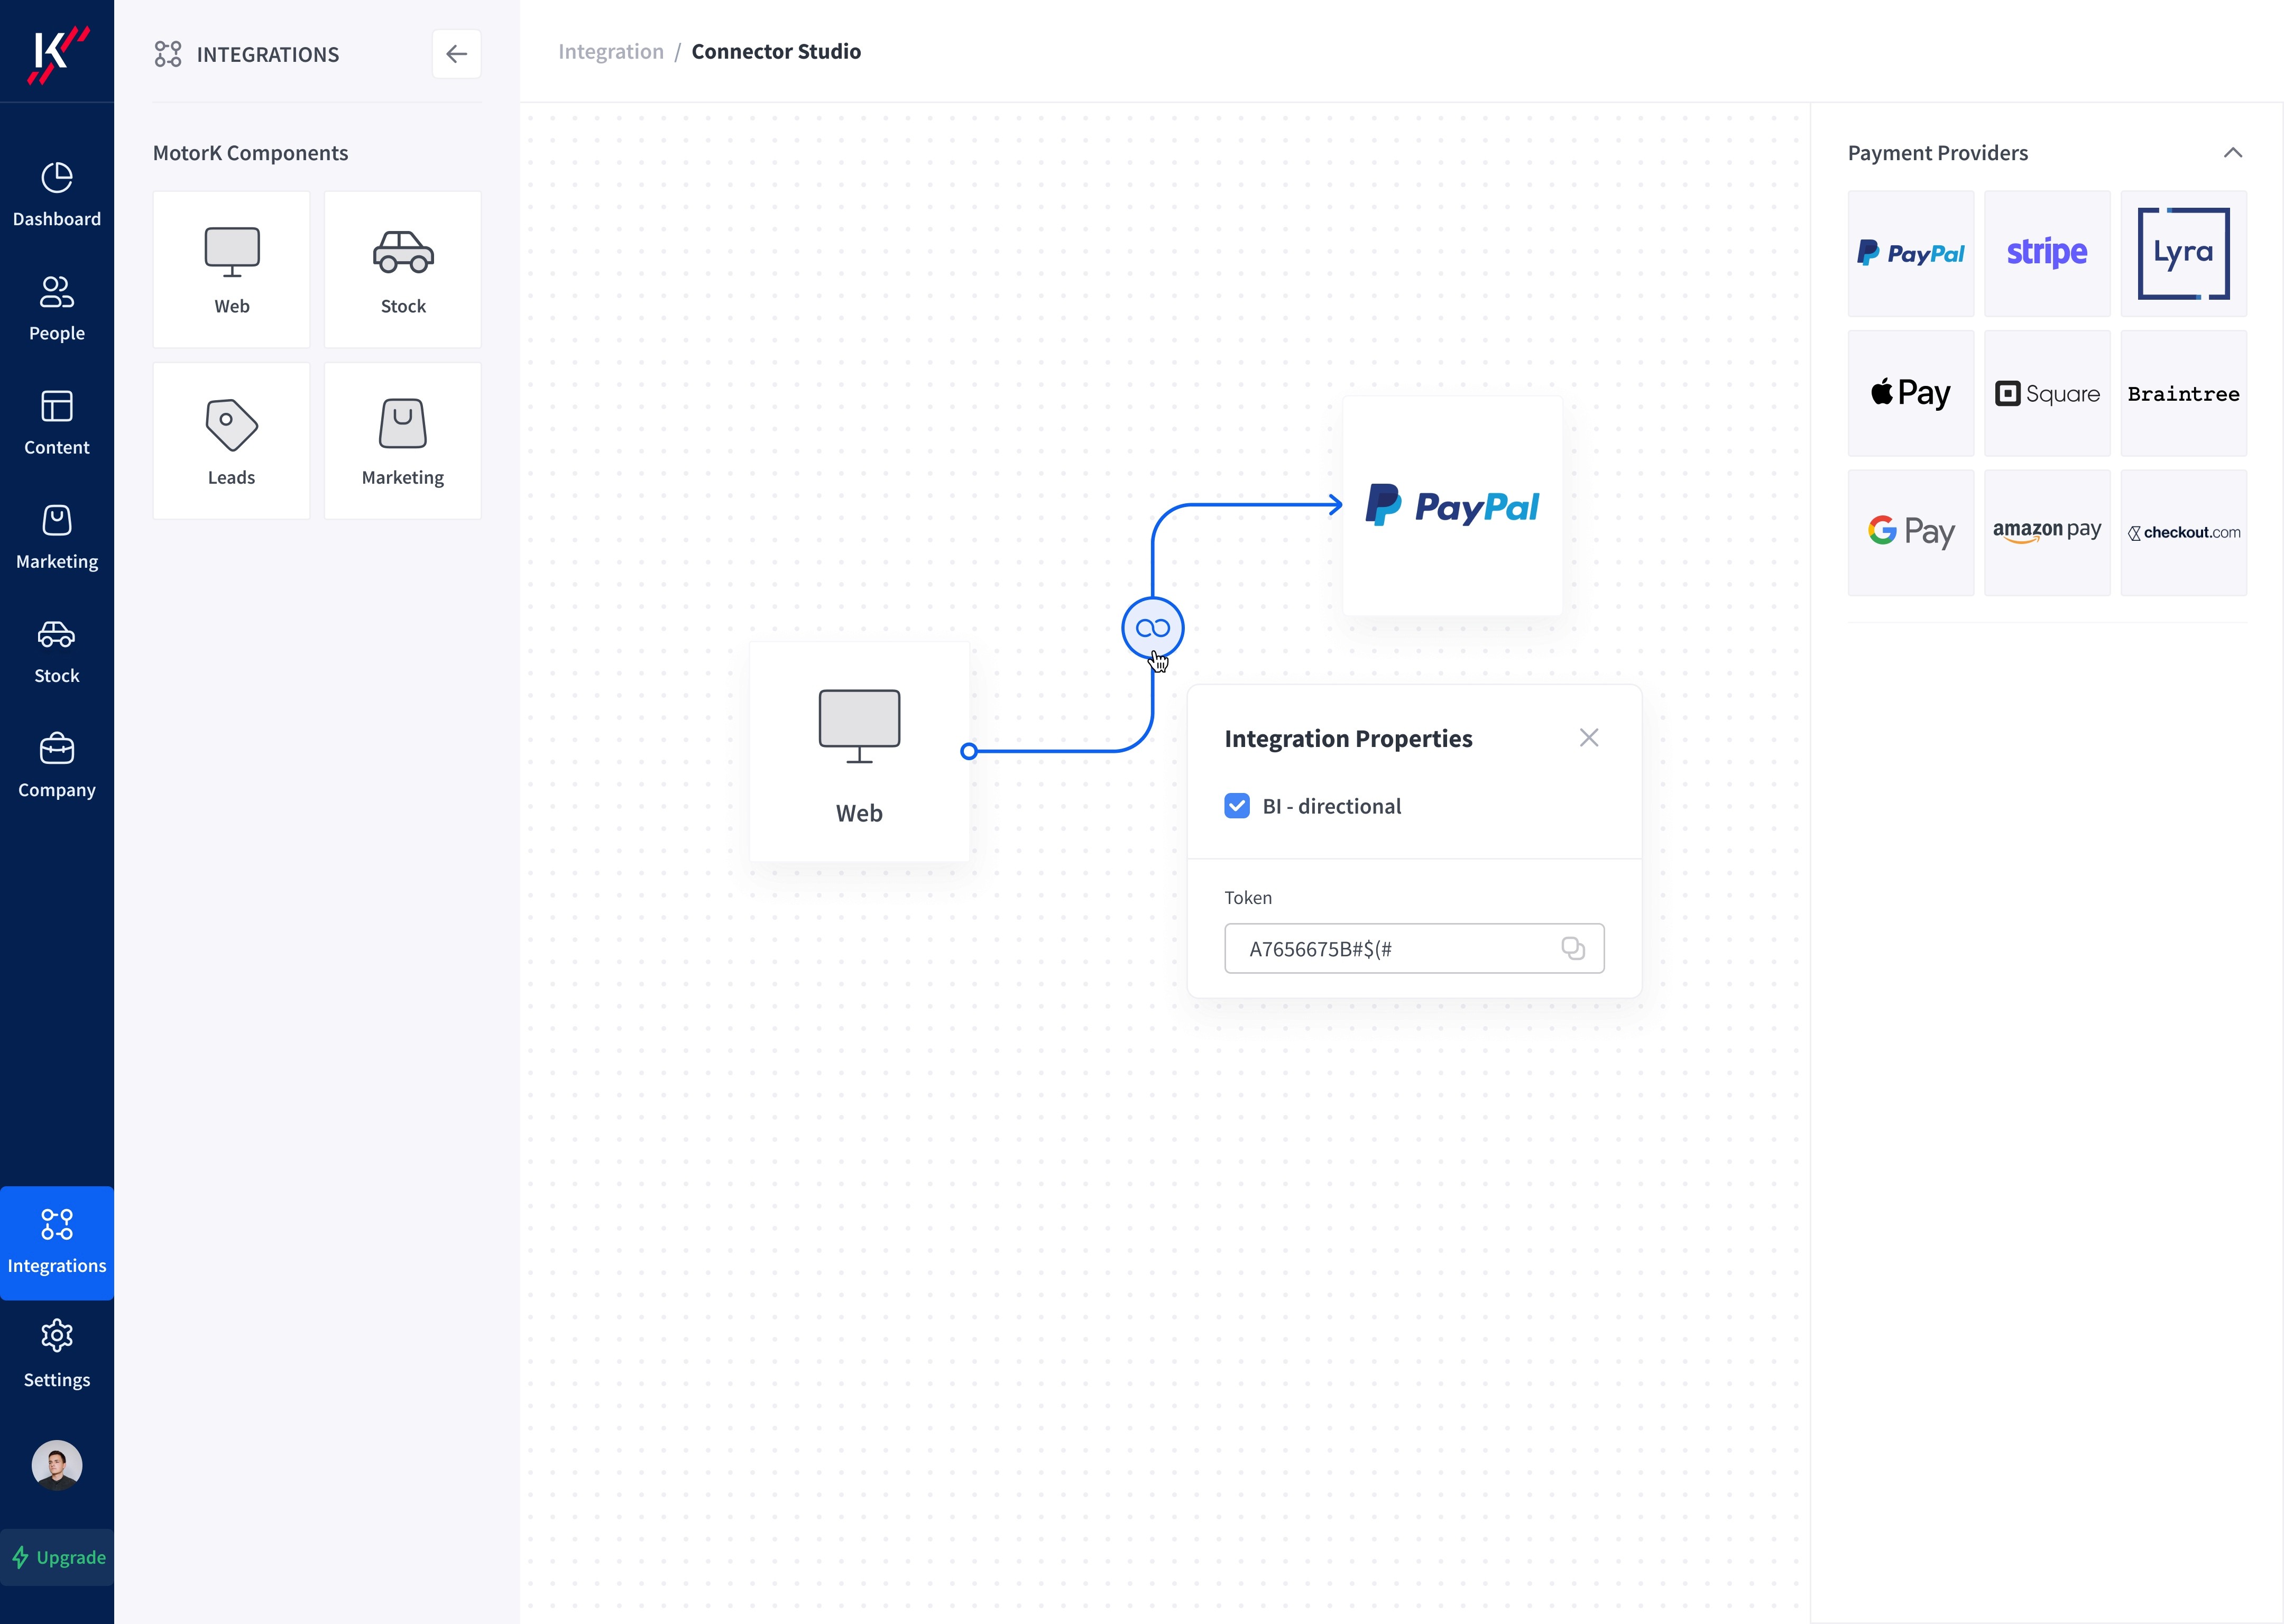Click the INTEGRATIONS panel title
The width and height of the screenshot is (2284, 1624).
pos(268,54)
